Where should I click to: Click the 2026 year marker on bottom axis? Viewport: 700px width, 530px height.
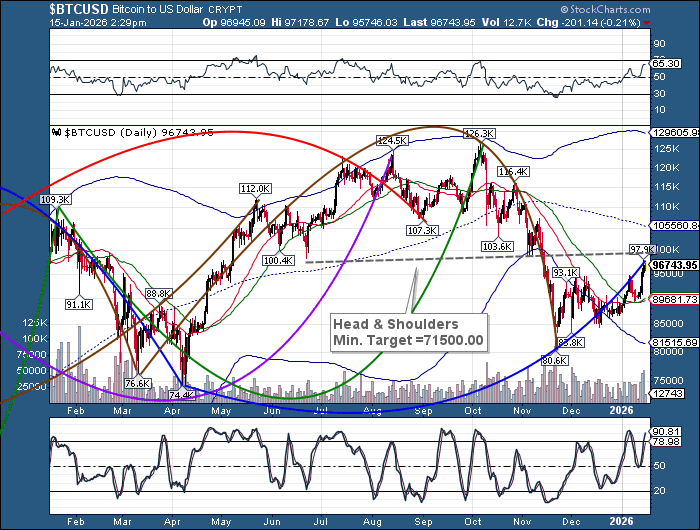622,521
